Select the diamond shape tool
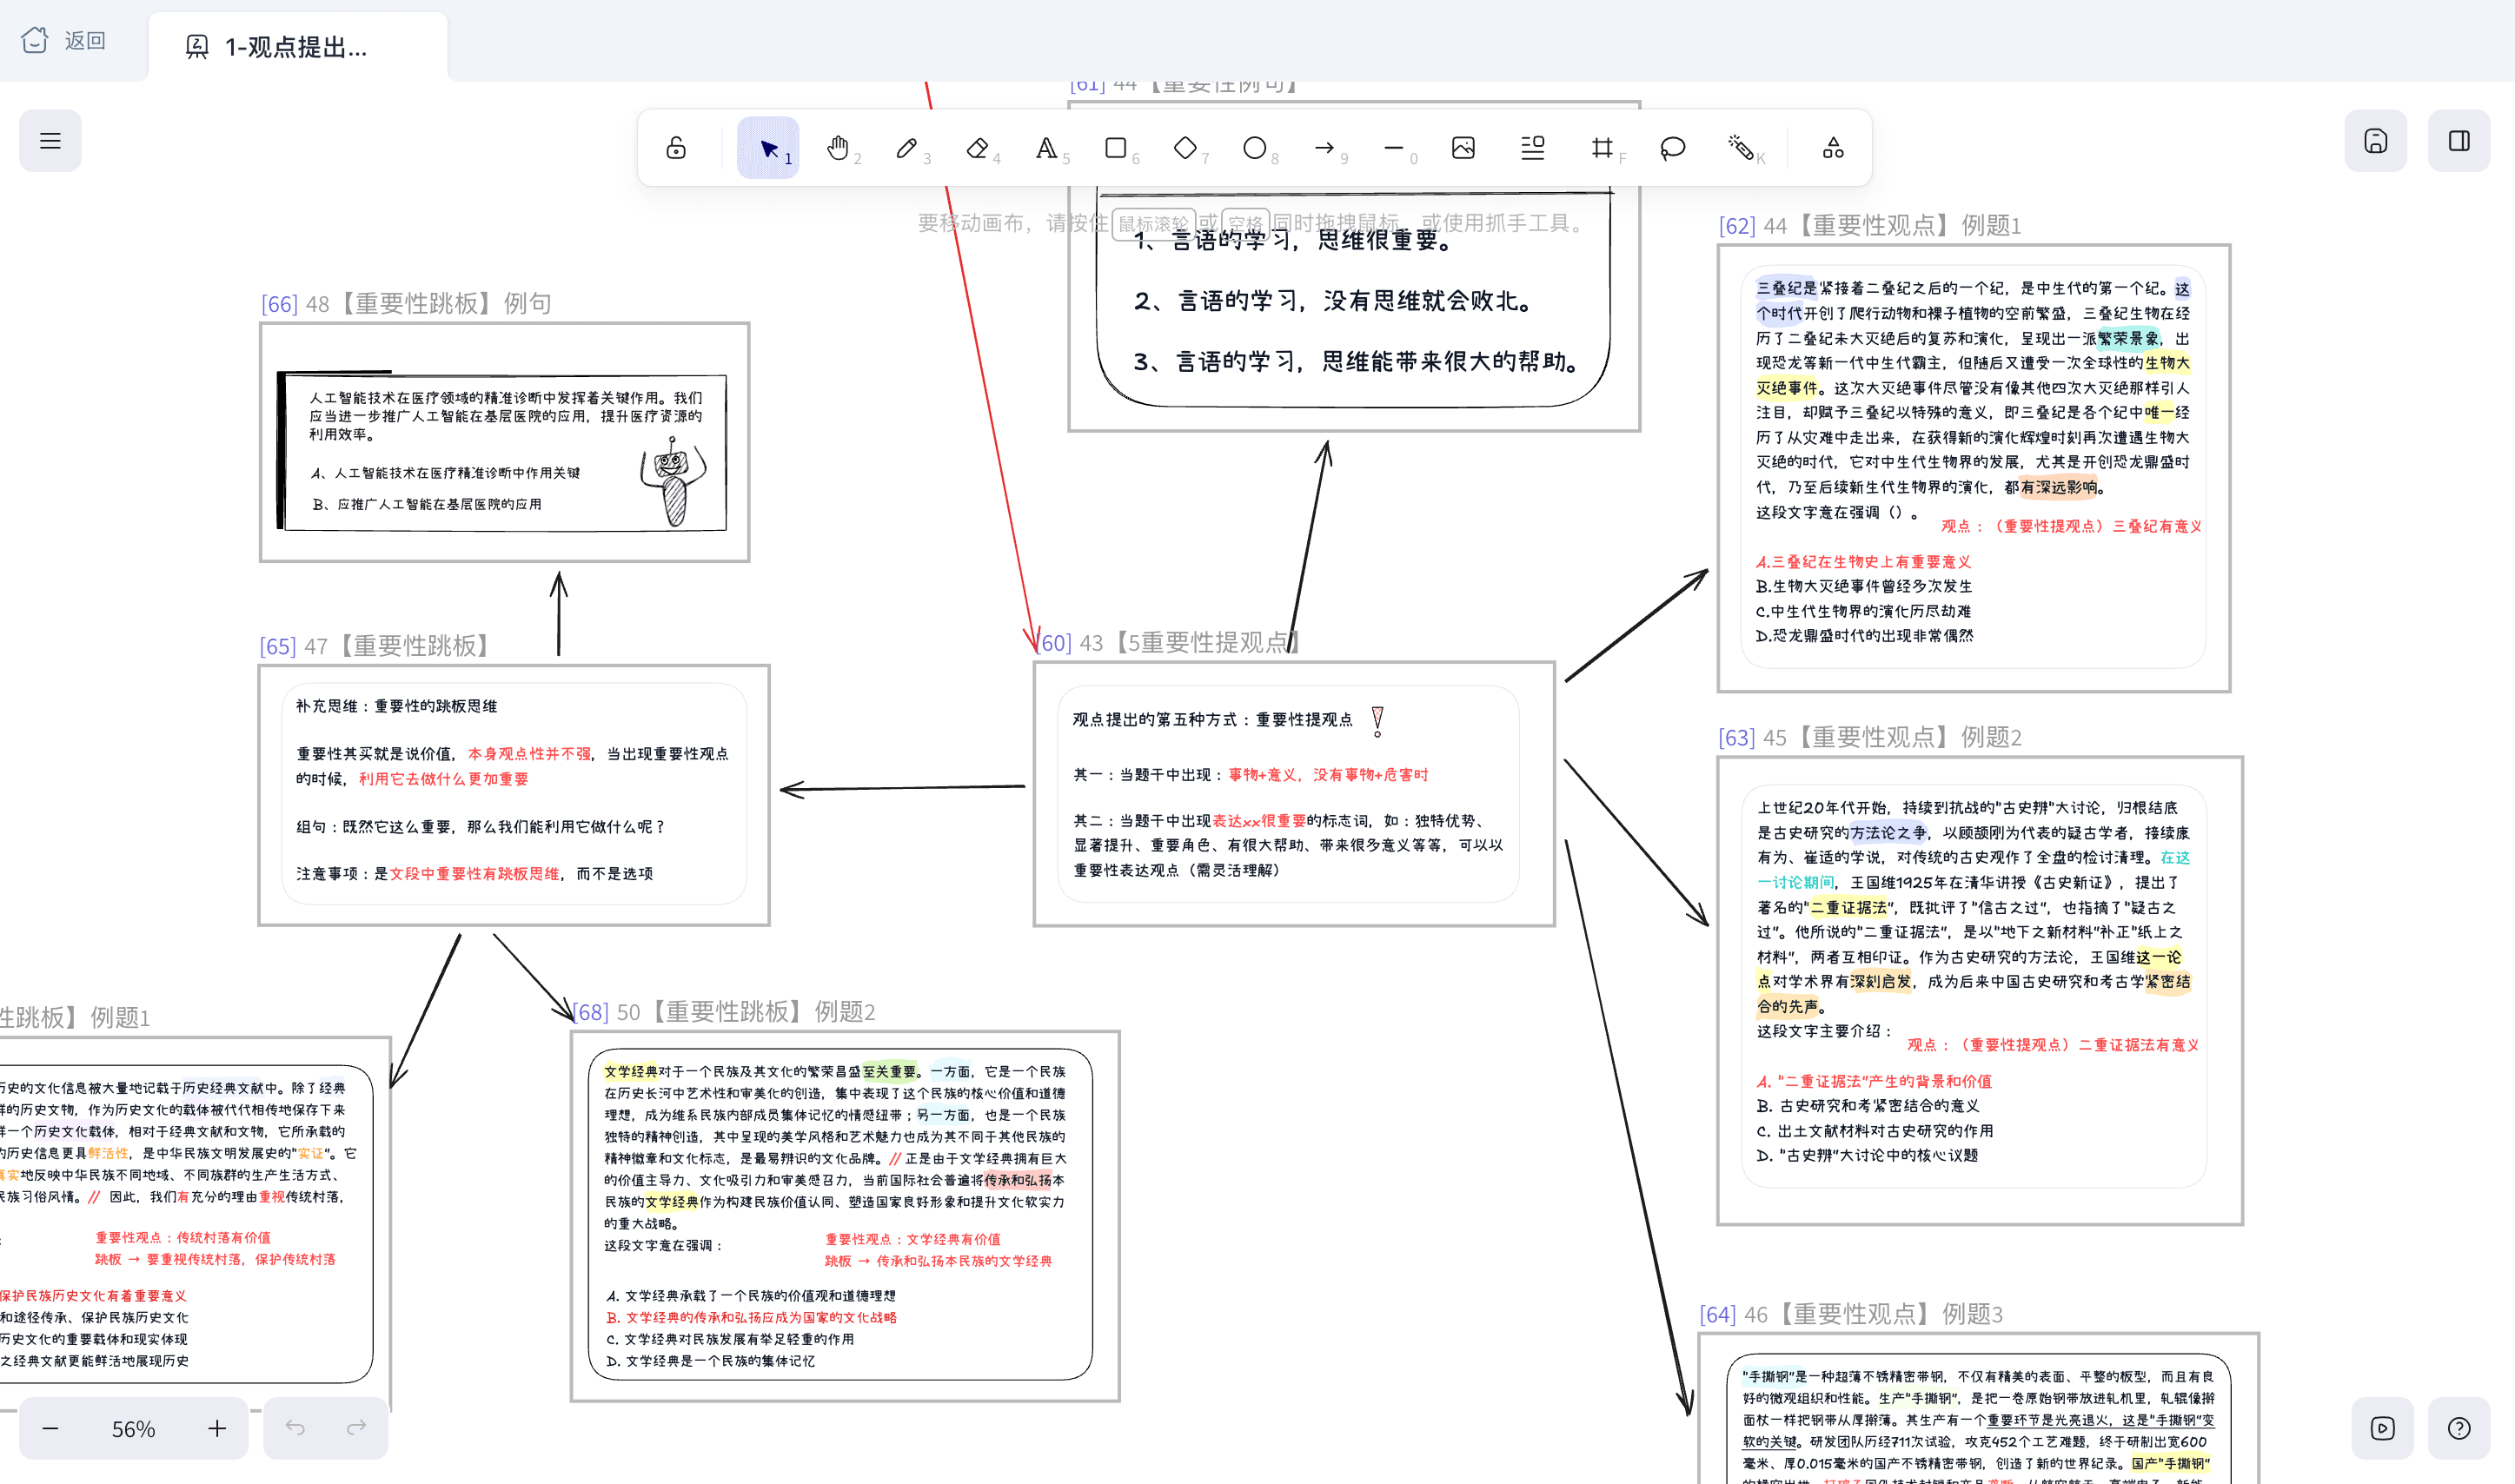 (1185, 148)
